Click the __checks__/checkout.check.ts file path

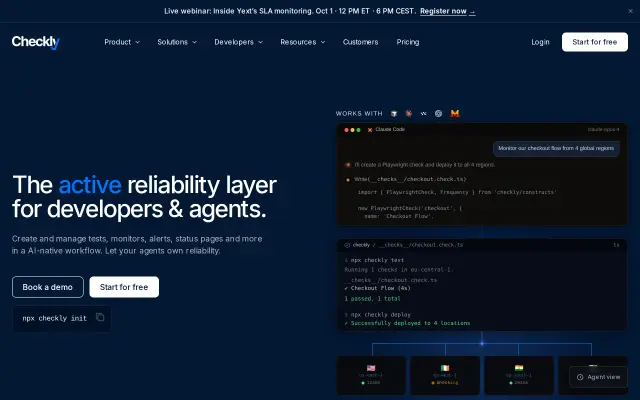tap(420, 245)
